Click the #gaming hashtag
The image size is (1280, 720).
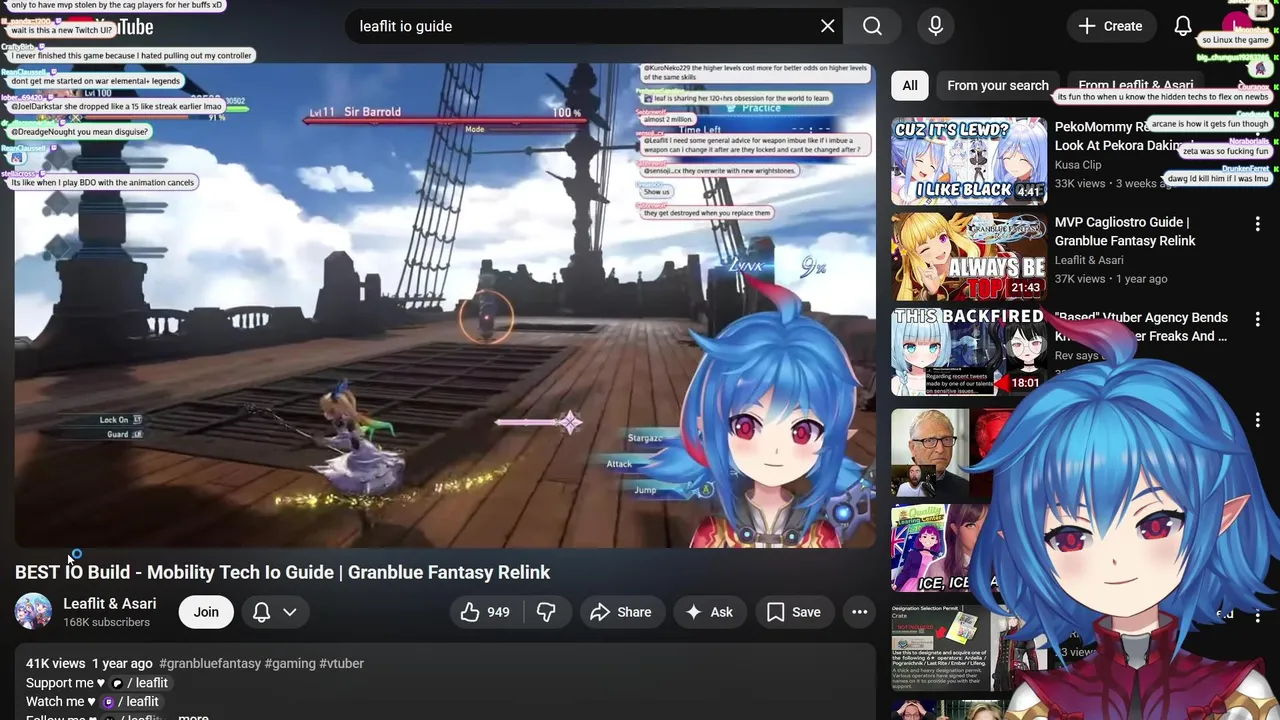coord(290,664)
